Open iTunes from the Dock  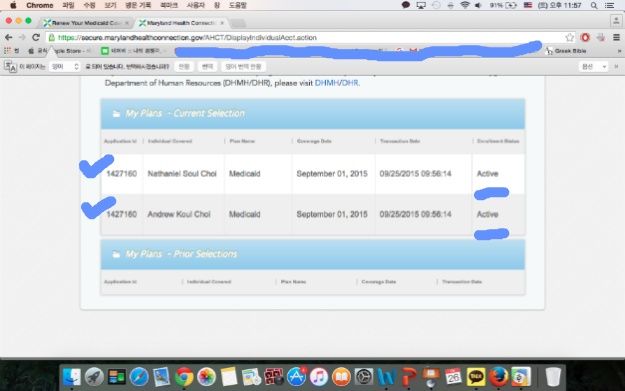(x=318, y=377)
